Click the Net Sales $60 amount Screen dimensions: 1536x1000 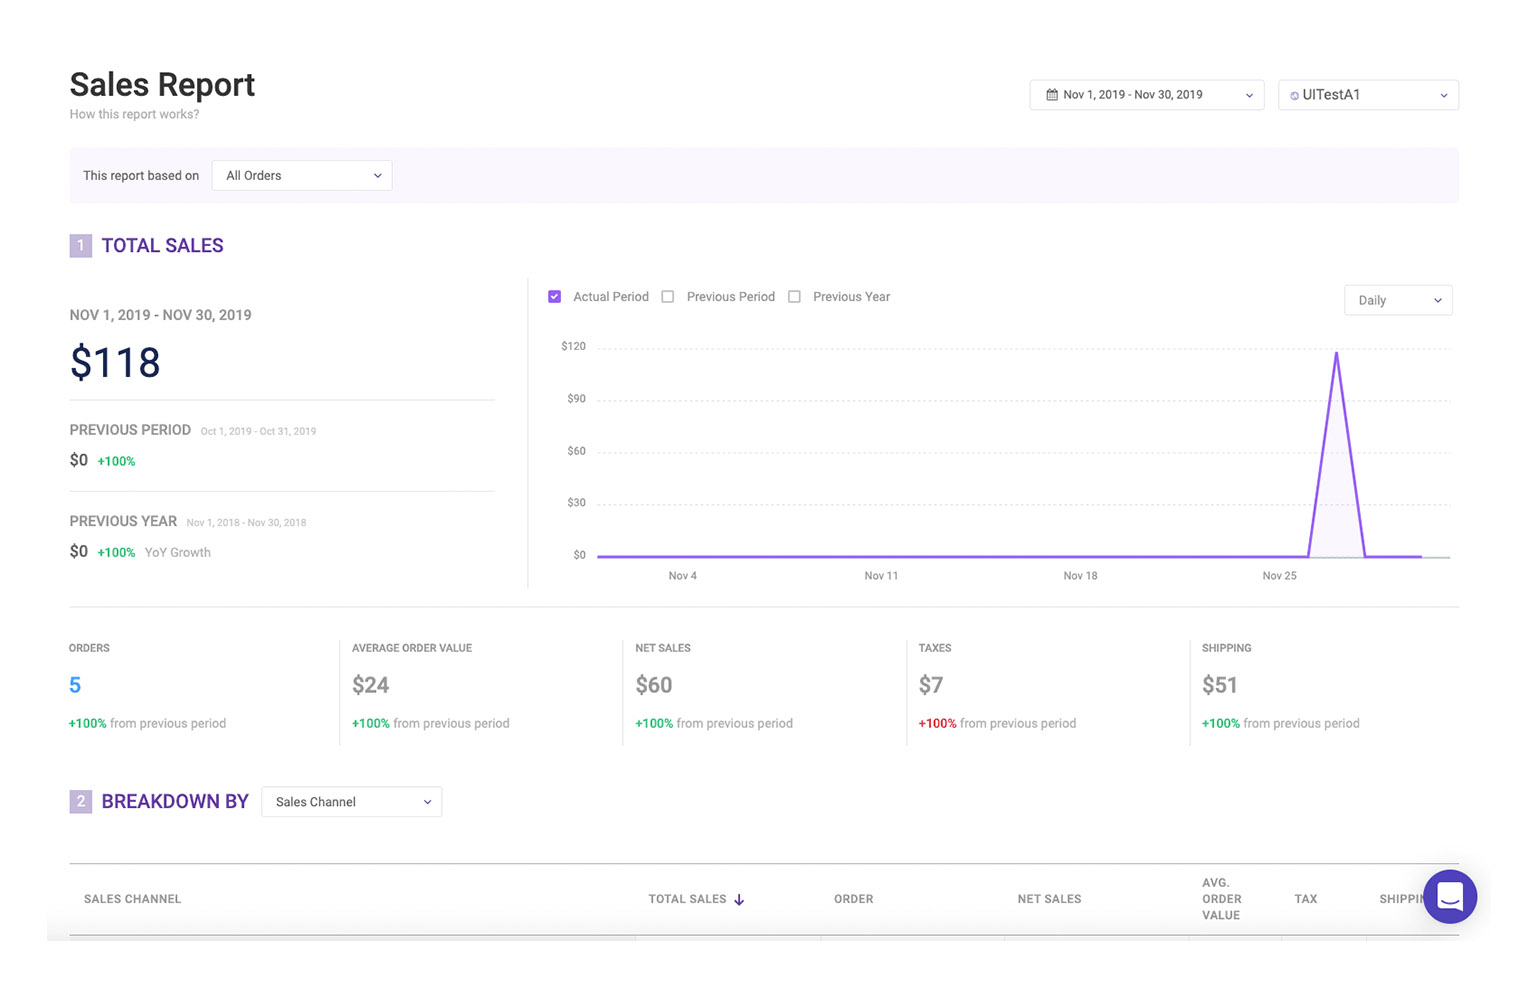coord(654,685)
